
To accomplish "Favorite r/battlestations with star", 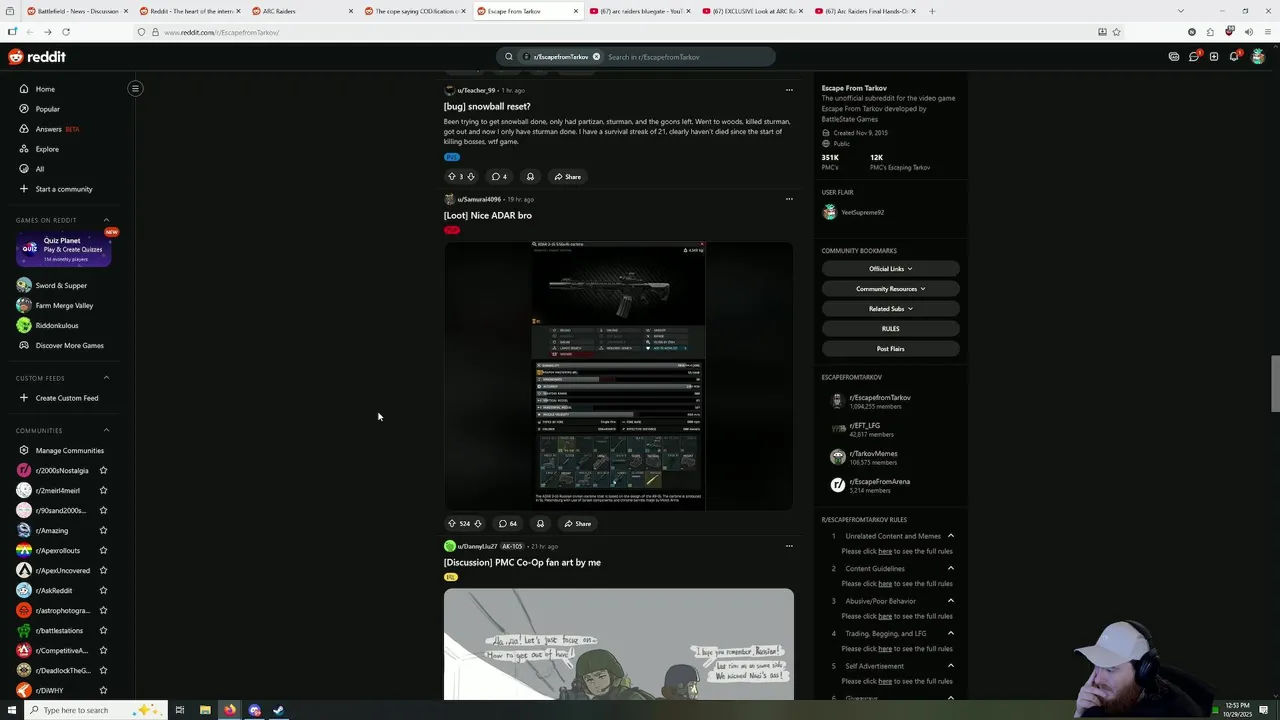I will coord(103,630).
